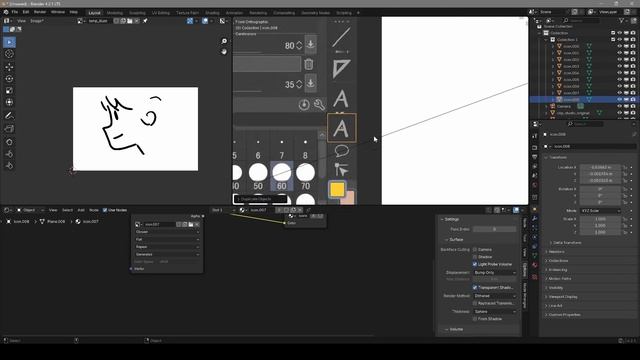This screenshot has height=360, width=640.
Task: Click the Pass Index field
Action: coord(494,229)
